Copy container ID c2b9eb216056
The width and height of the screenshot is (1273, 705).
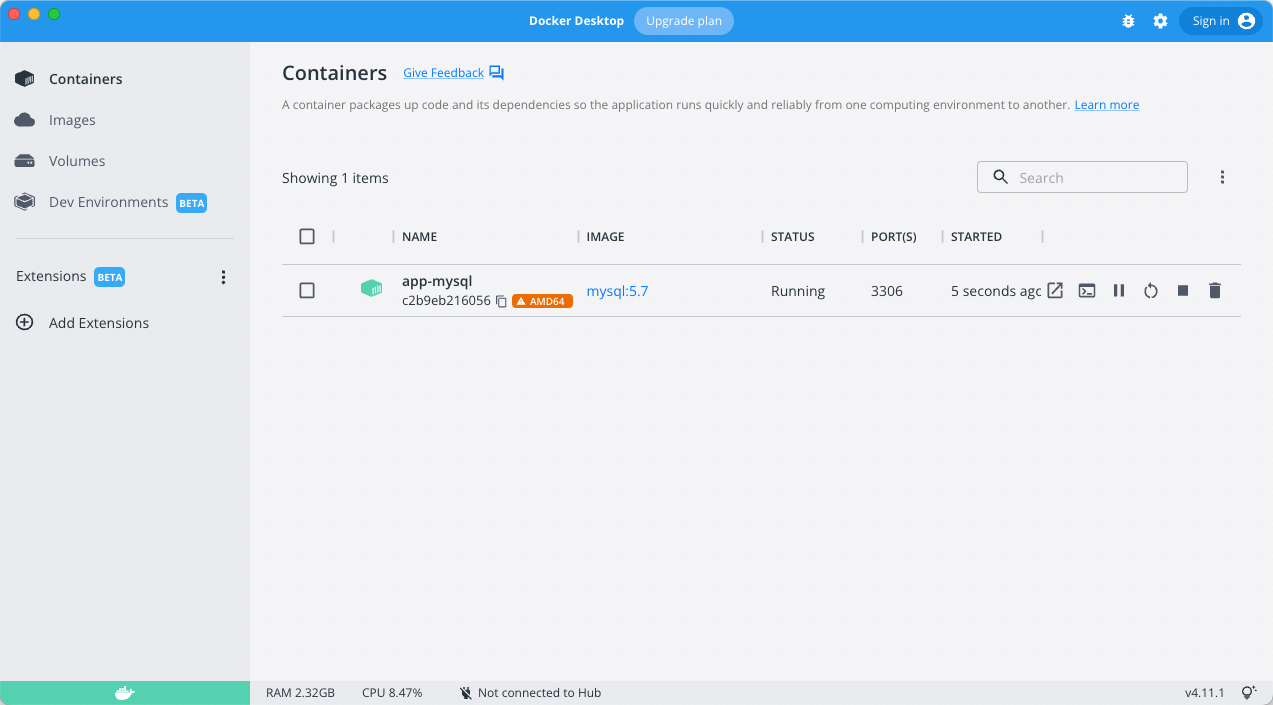pos(501,301)
